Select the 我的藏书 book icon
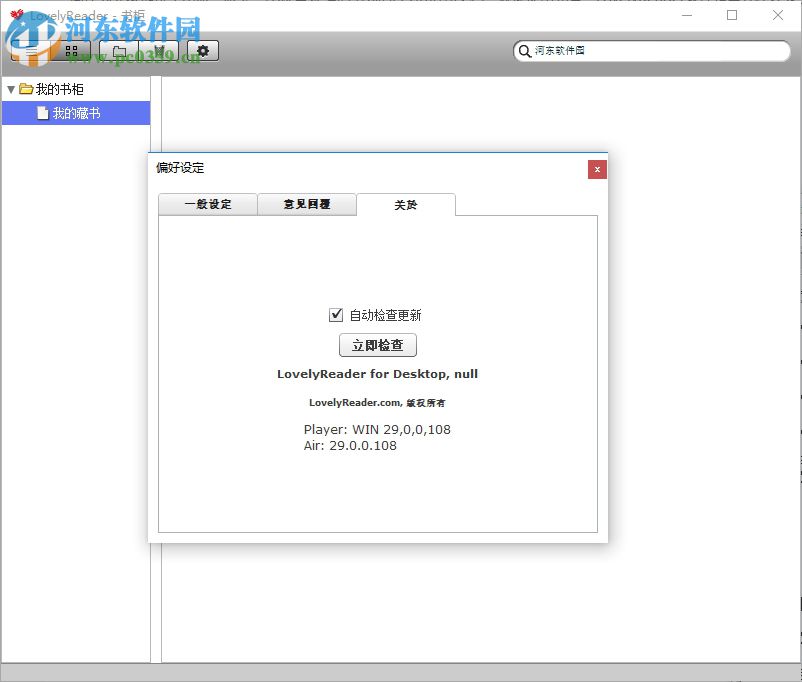Screen dimensions: 802x682 click(42, 112)
